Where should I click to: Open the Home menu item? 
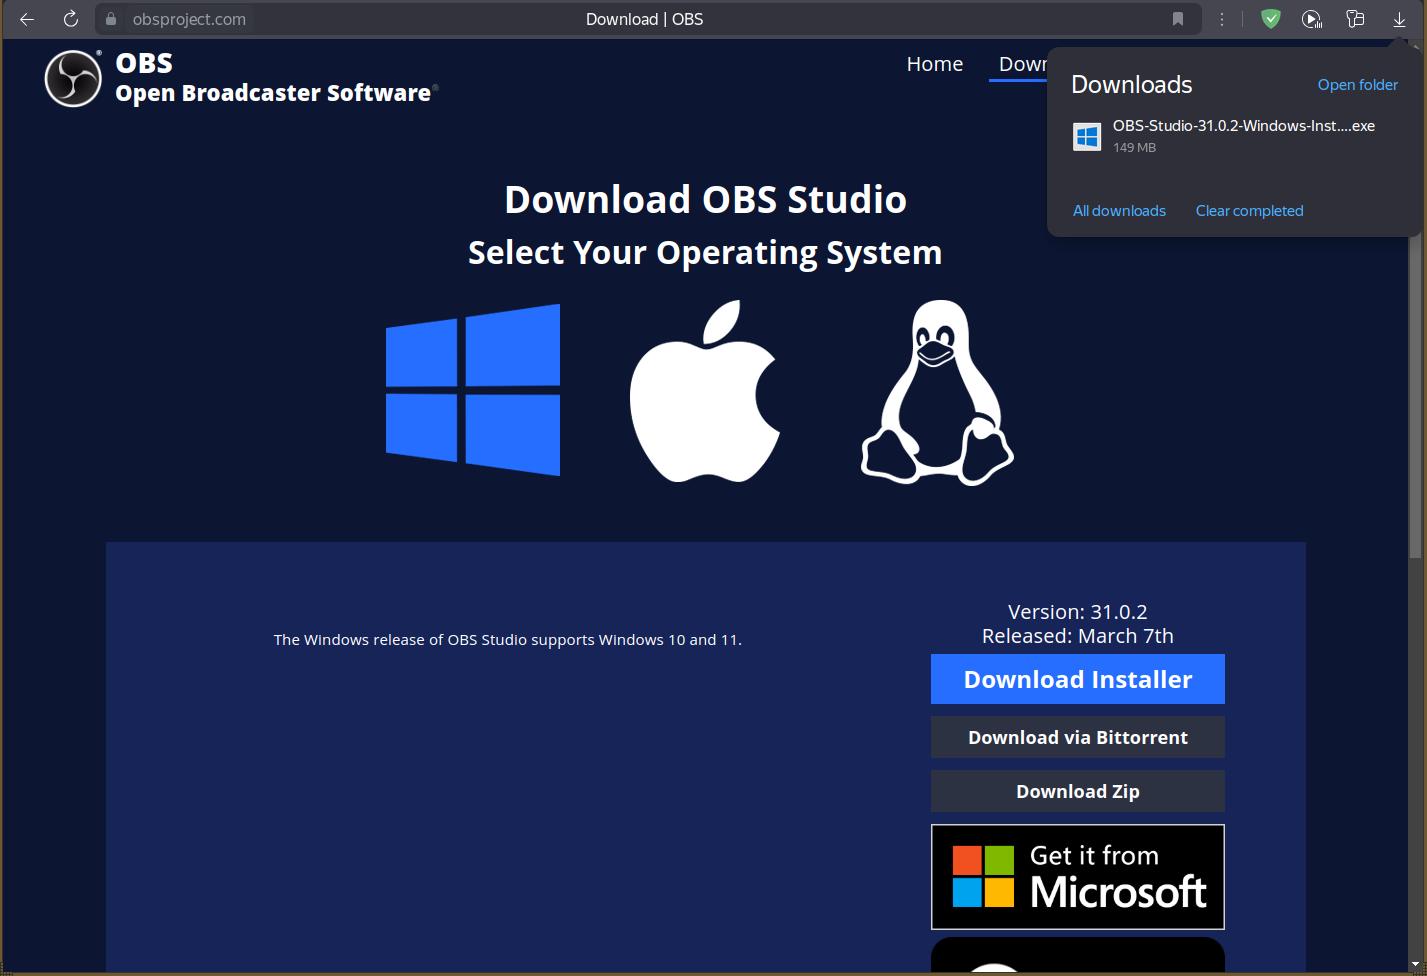935,64
